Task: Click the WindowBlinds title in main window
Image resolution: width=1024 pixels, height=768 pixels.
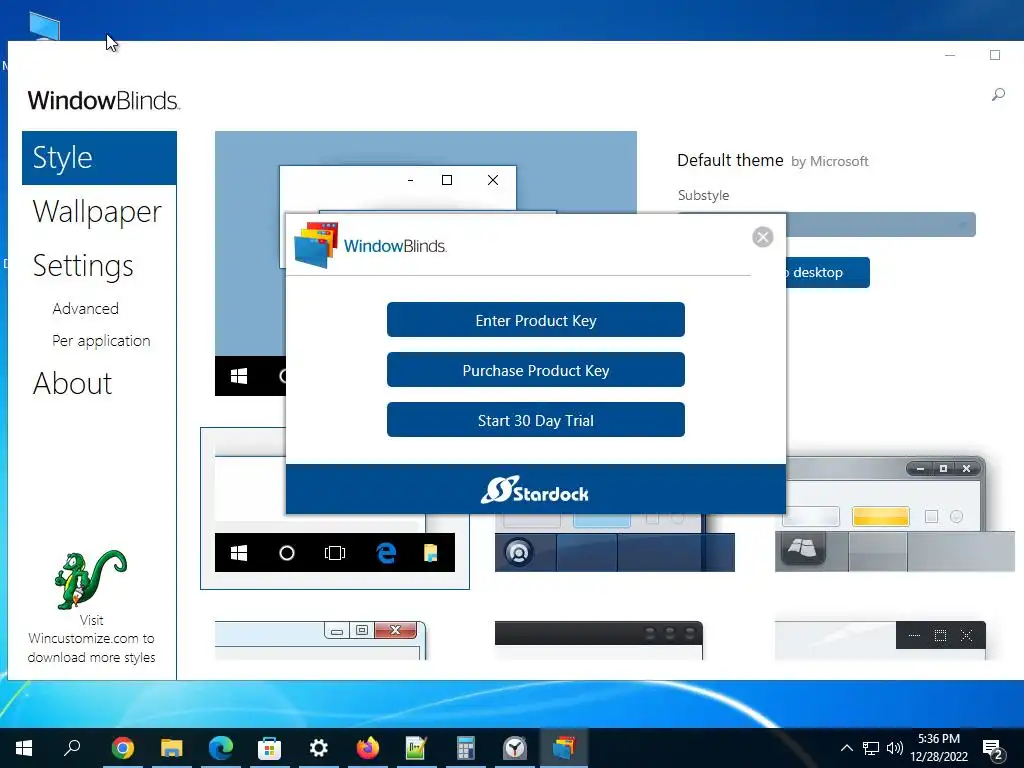Action: point(103,101)
